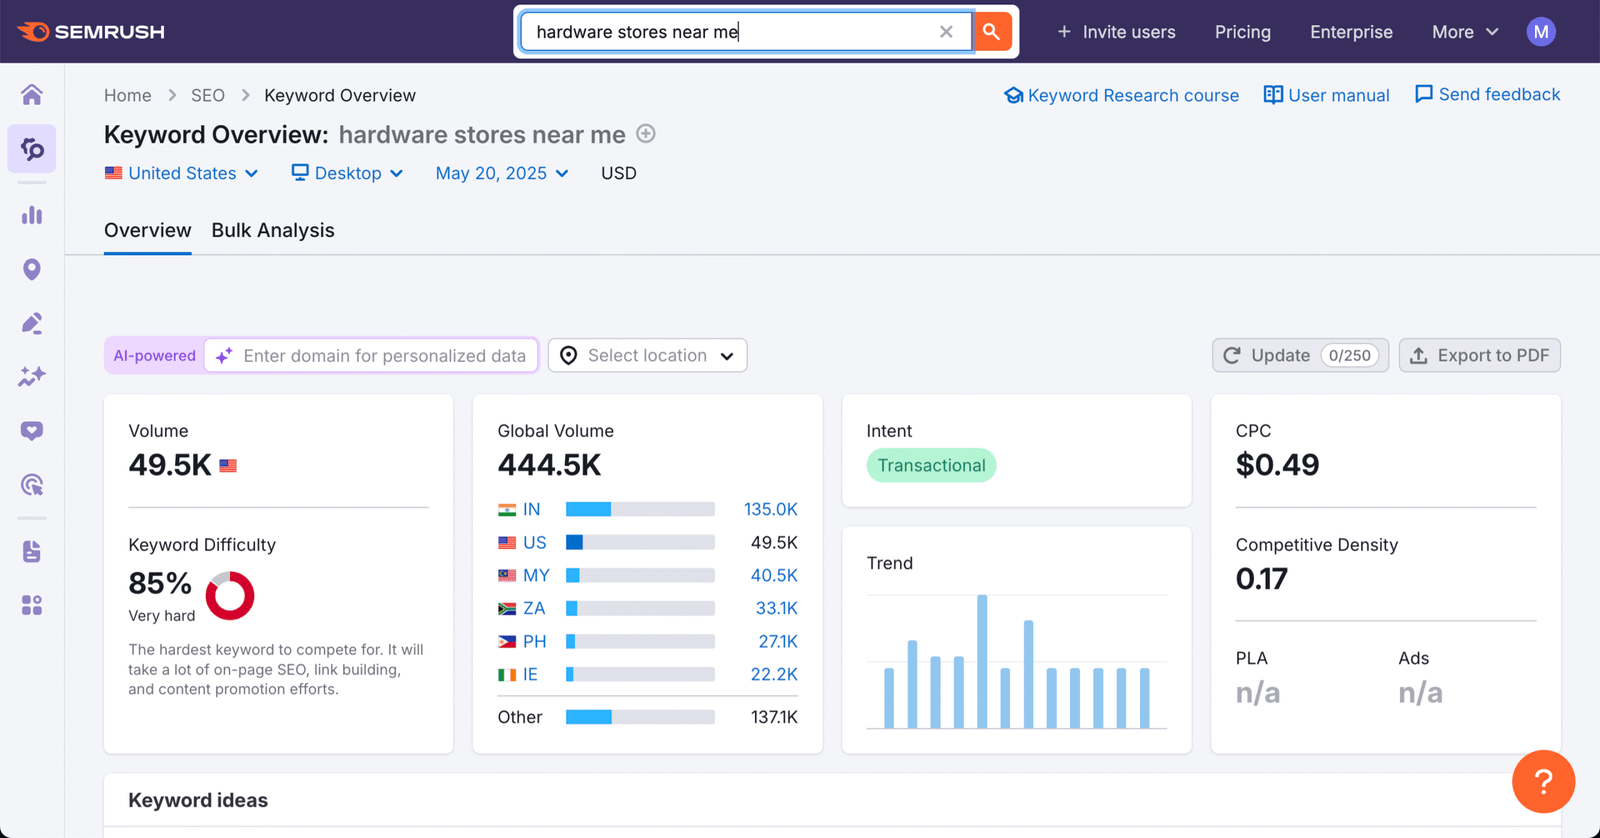Open Pricing in top navigation
This screenshot has width=1600, height=838.
click(1243, 32)
